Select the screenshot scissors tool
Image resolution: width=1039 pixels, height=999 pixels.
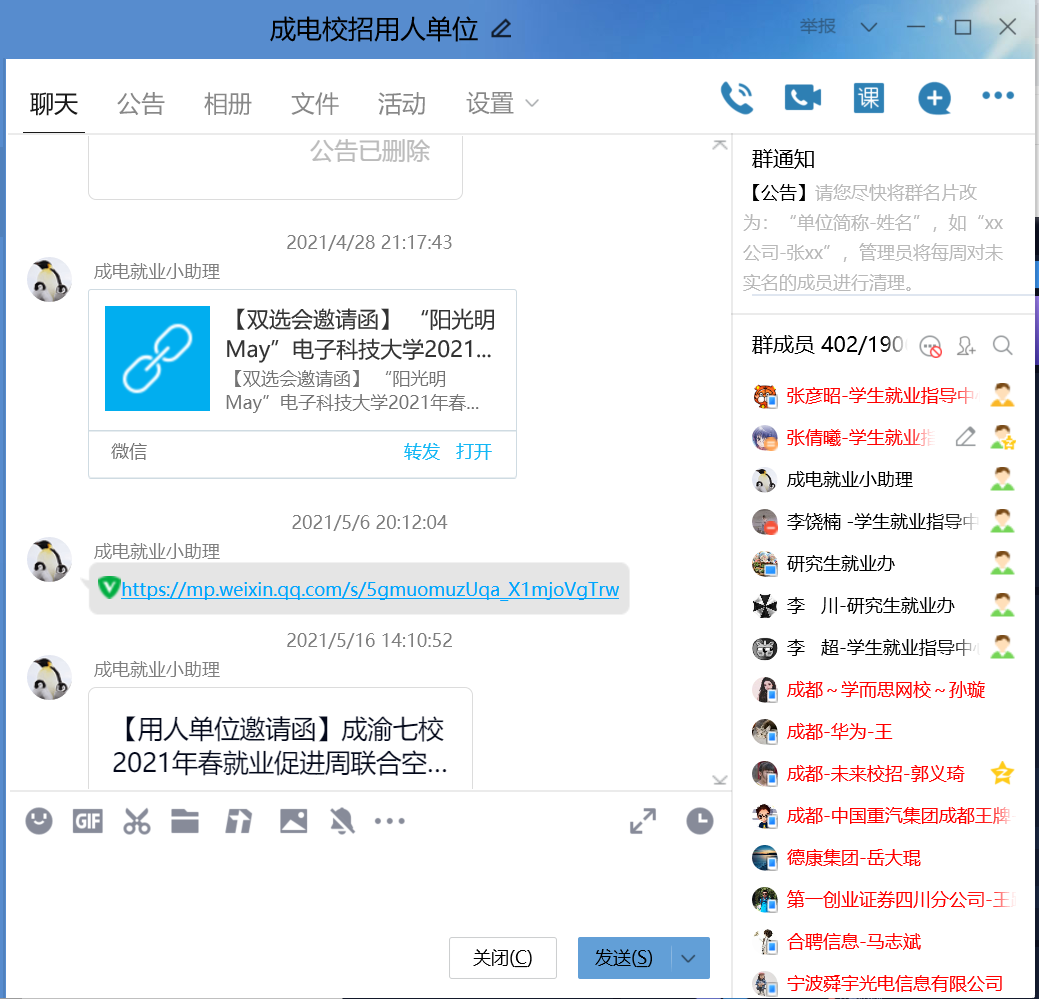(137, 821)
